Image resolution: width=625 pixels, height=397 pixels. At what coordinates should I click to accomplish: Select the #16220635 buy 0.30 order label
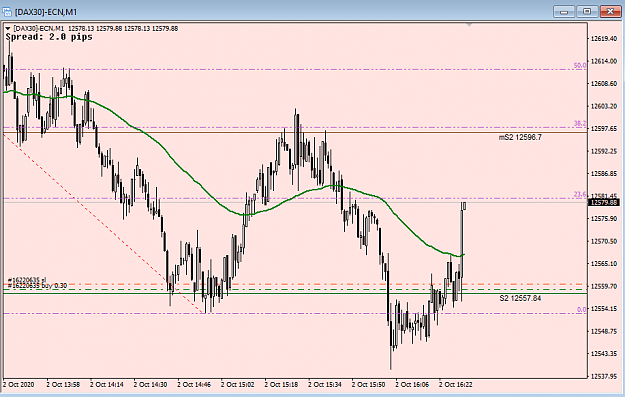tap(37, 286)
